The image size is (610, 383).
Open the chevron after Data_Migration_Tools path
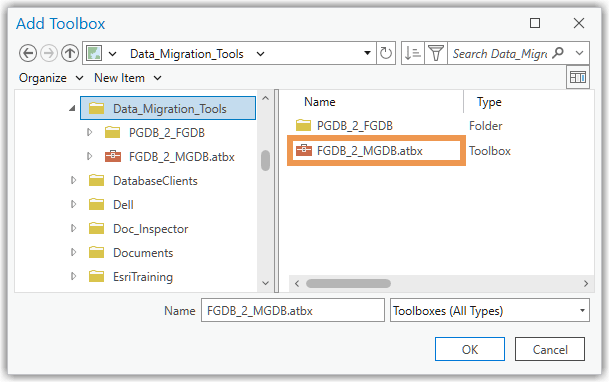(260, 54)
